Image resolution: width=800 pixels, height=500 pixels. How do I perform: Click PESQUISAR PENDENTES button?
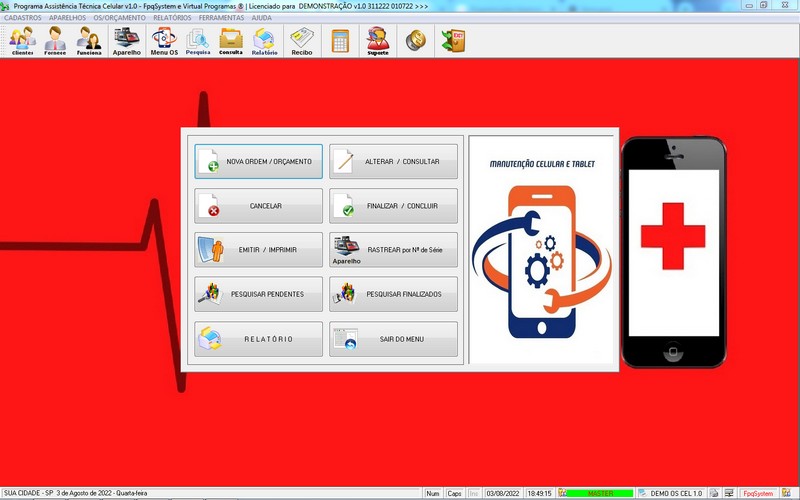pyautogui.click(x=258, y=294)
